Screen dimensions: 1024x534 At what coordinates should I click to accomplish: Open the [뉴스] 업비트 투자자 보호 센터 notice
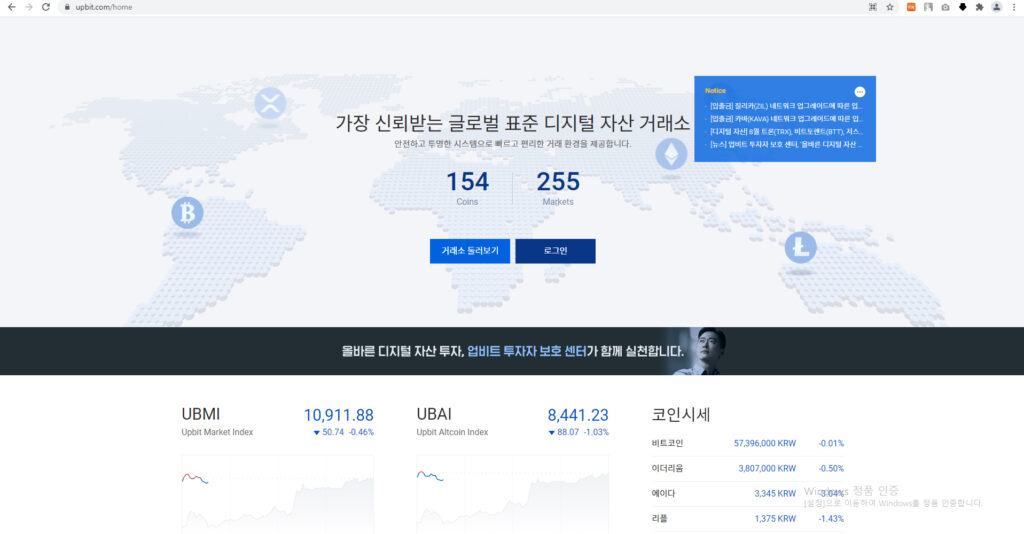(786, 144)
